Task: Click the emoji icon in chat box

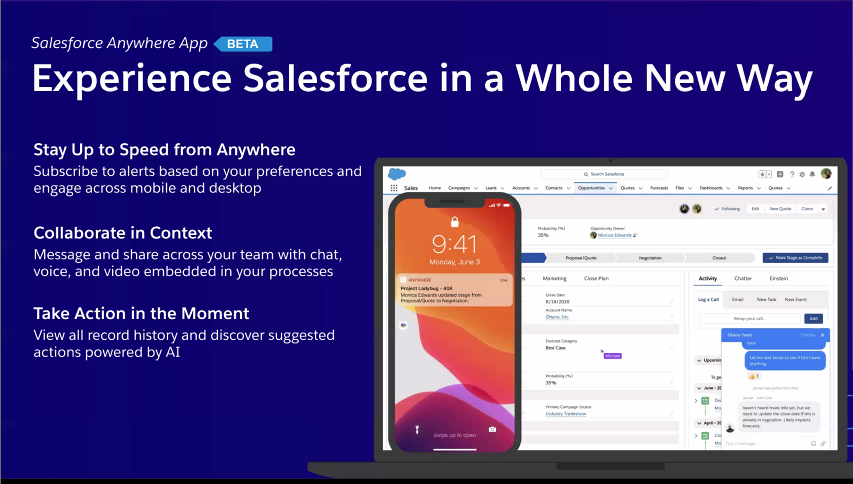Action: (813, 443)
